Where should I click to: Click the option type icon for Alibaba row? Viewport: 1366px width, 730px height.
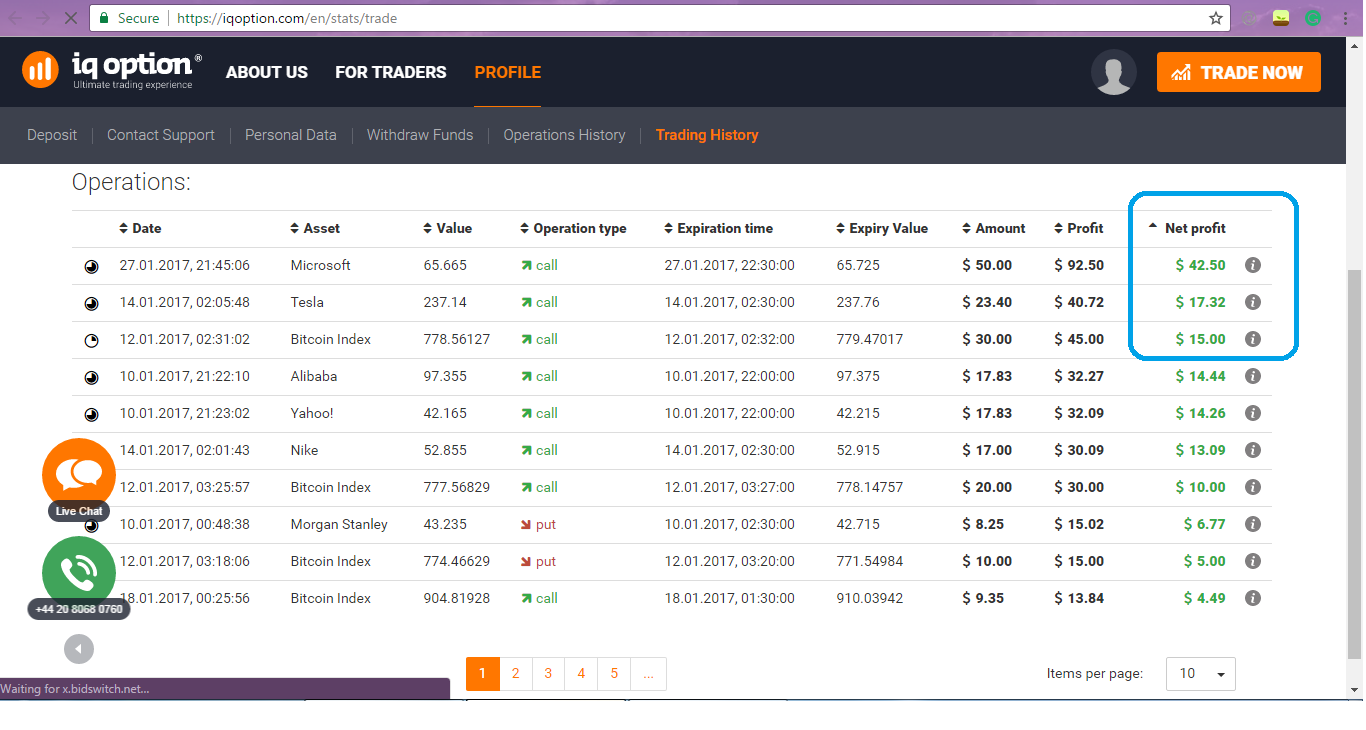(91, 377)
